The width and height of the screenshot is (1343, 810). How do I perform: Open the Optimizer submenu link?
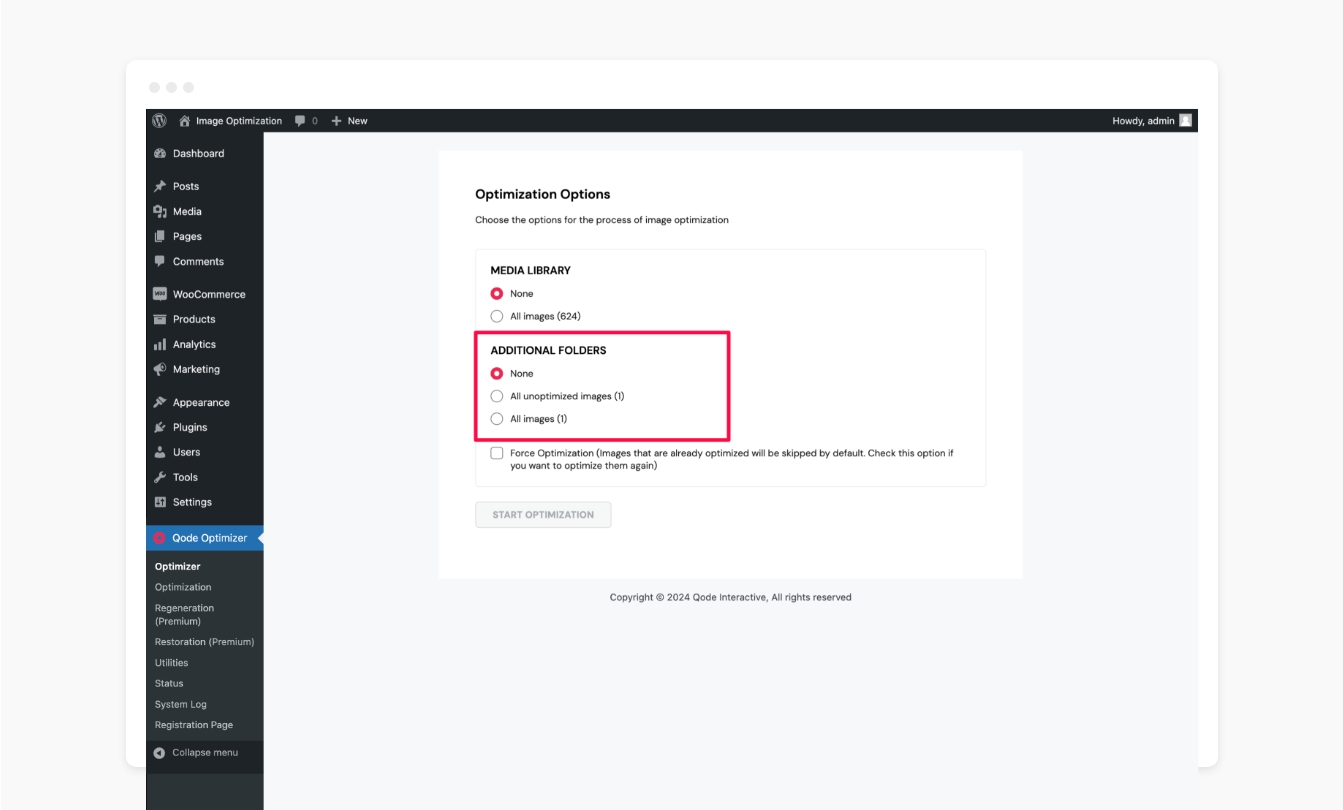pos(177,566)
